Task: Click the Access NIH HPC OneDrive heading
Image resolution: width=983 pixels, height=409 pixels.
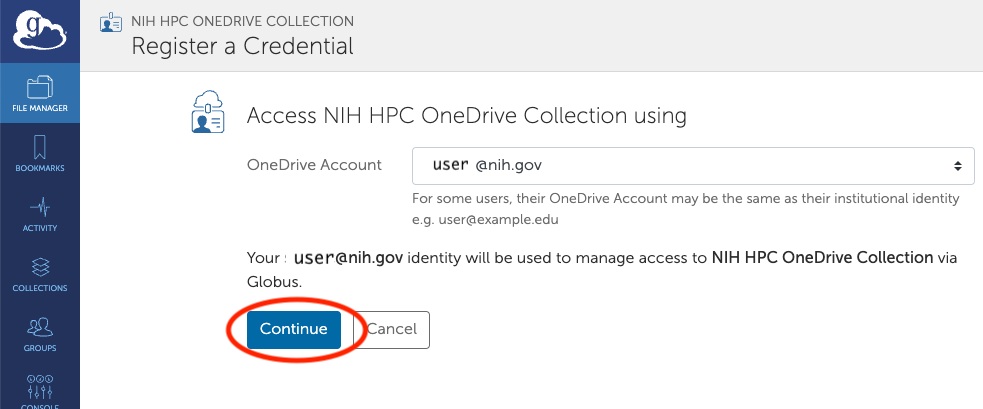Action: pos(466,116)
